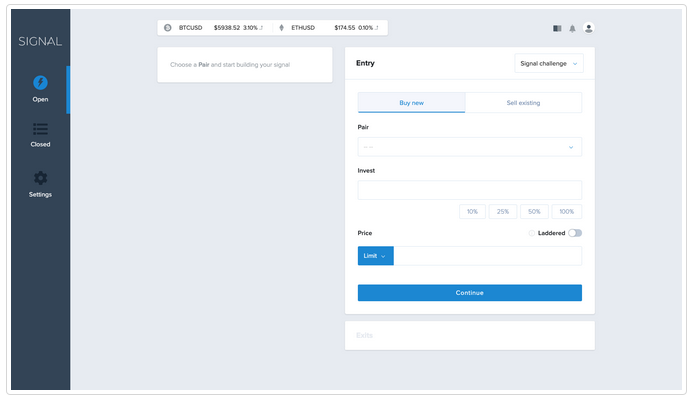Image resolution: width=696 pixels, height=399 pixels.
Task: Click the Bitcoin coin icon in ticker
Action: tap(168, 28)
